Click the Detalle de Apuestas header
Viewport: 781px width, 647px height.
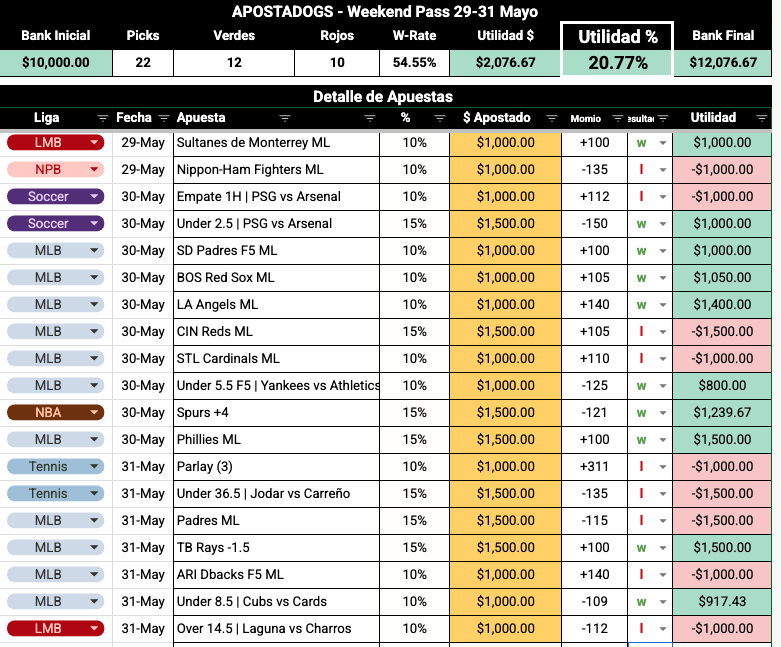[x=383, y=97]
